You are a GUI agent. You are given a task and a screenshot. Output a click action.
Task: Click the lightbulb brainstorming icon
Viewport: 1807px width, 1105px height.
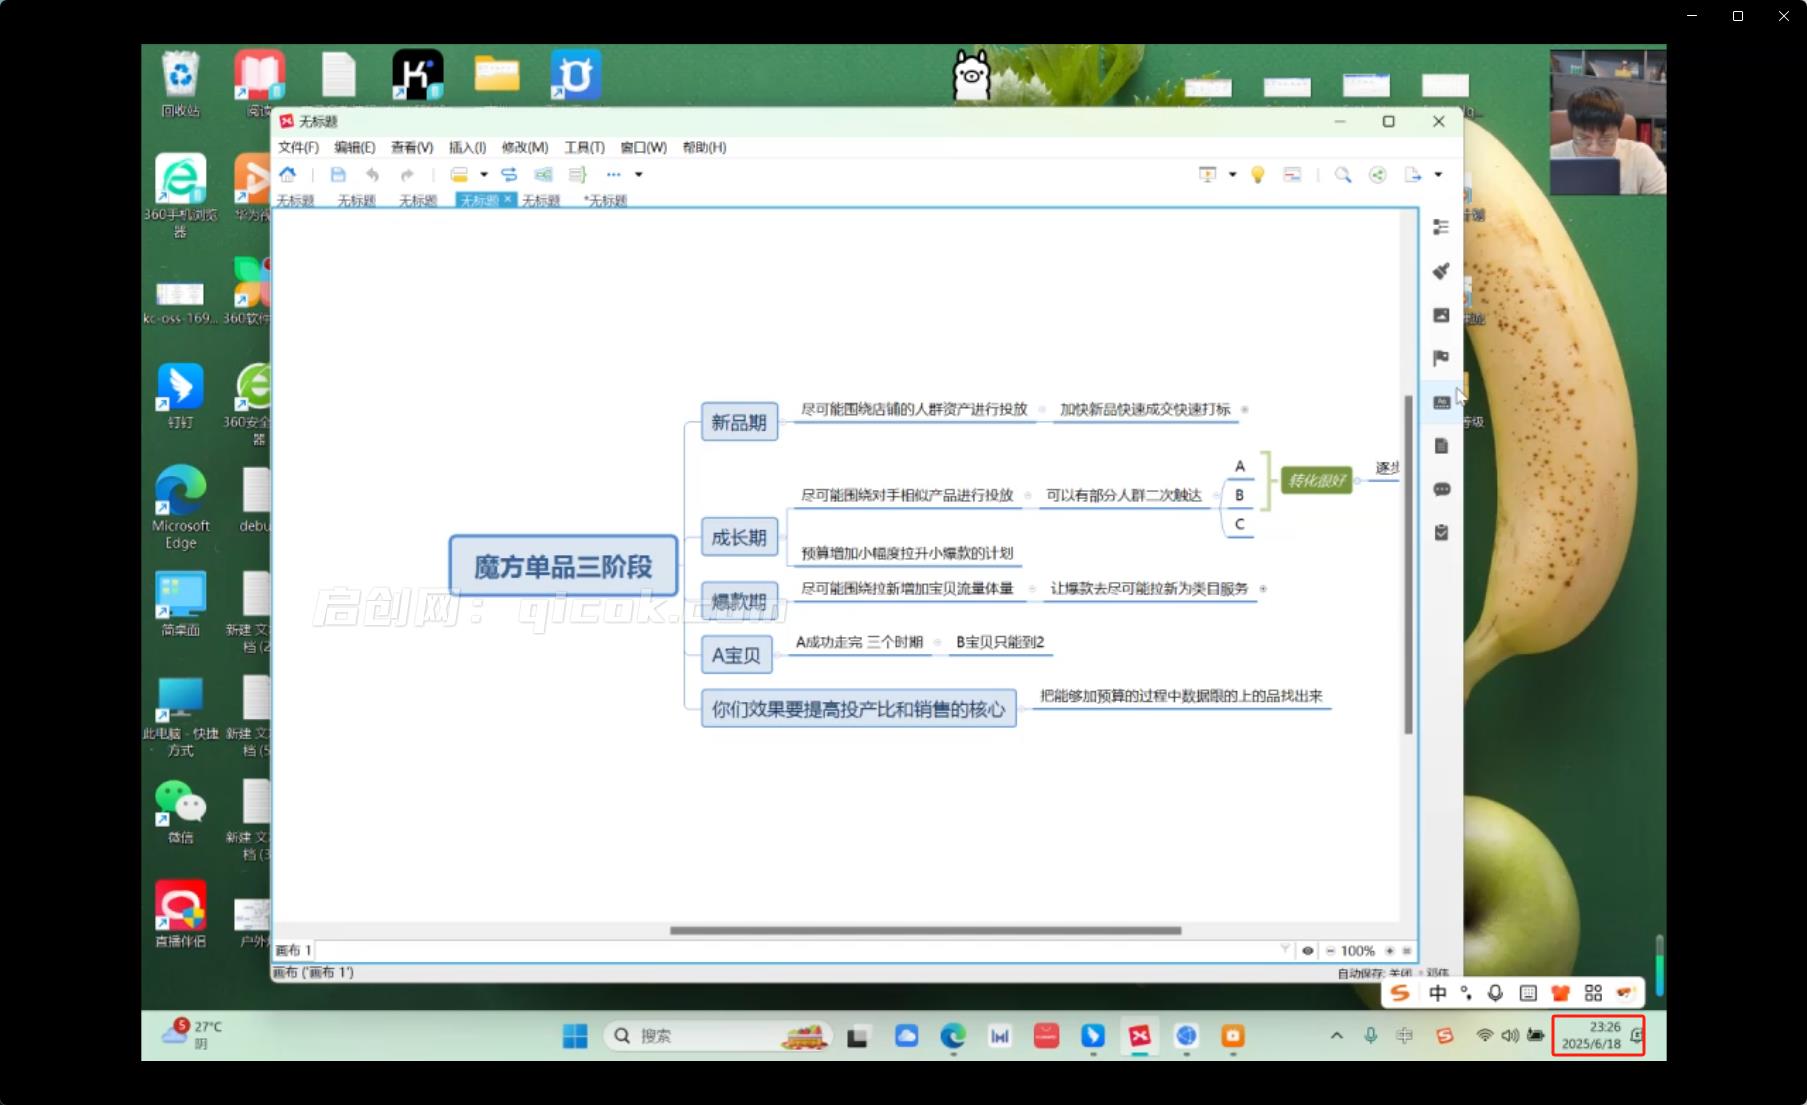pyautogui.click(x=1258, y=175)
